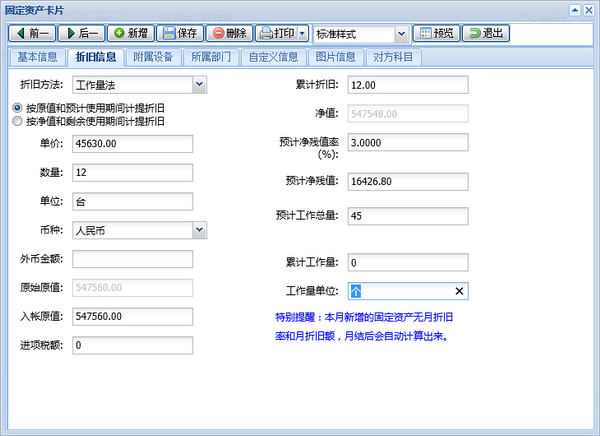This screenshot has width=600, height=436.
Task: Click the 数量 input field
Action: (132, 172)
